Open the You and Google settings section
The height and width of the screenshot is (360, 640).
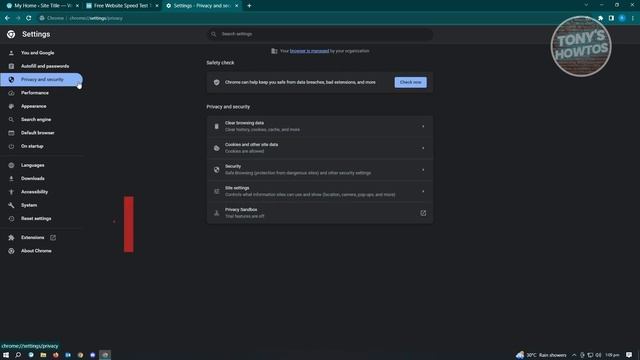tap(38, 53)
